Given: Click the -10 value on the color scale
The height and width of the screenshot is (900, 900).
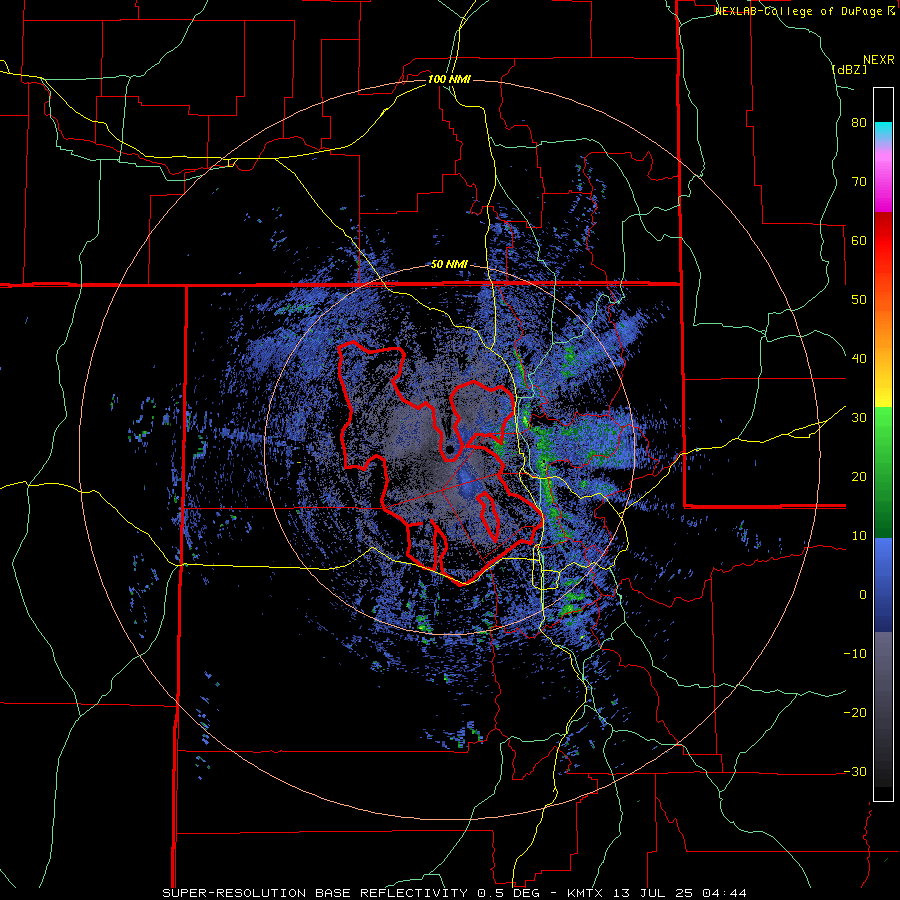Looking at the screenshot, I should point(855,654).
